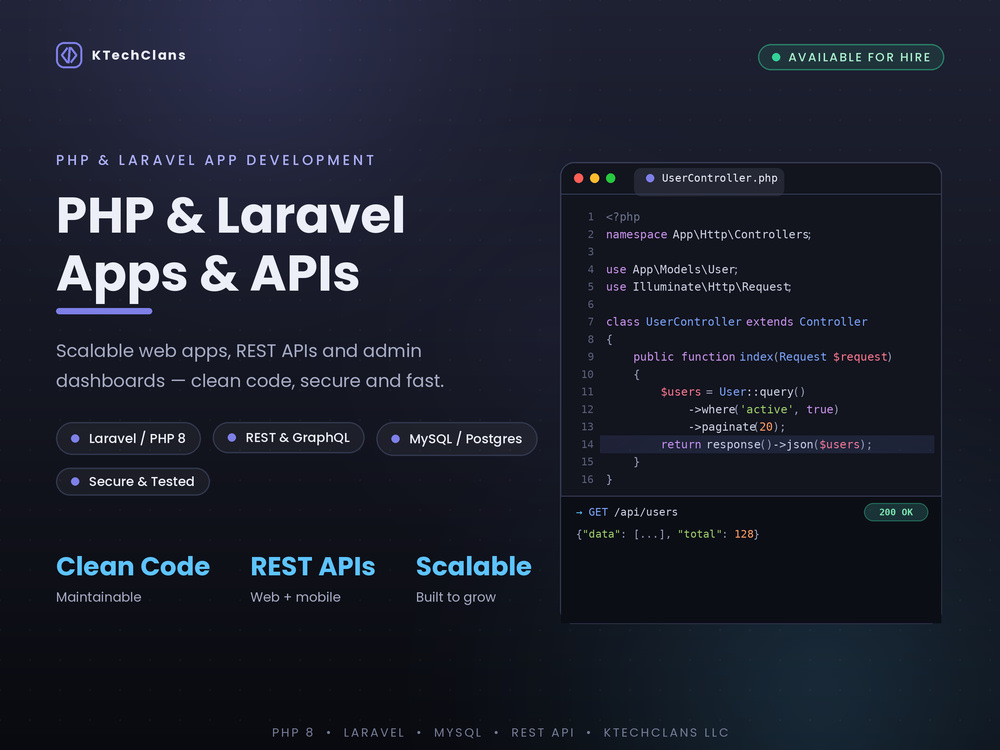
Task: Click the green maximize dot on code window
Action: tap(610, 178)
